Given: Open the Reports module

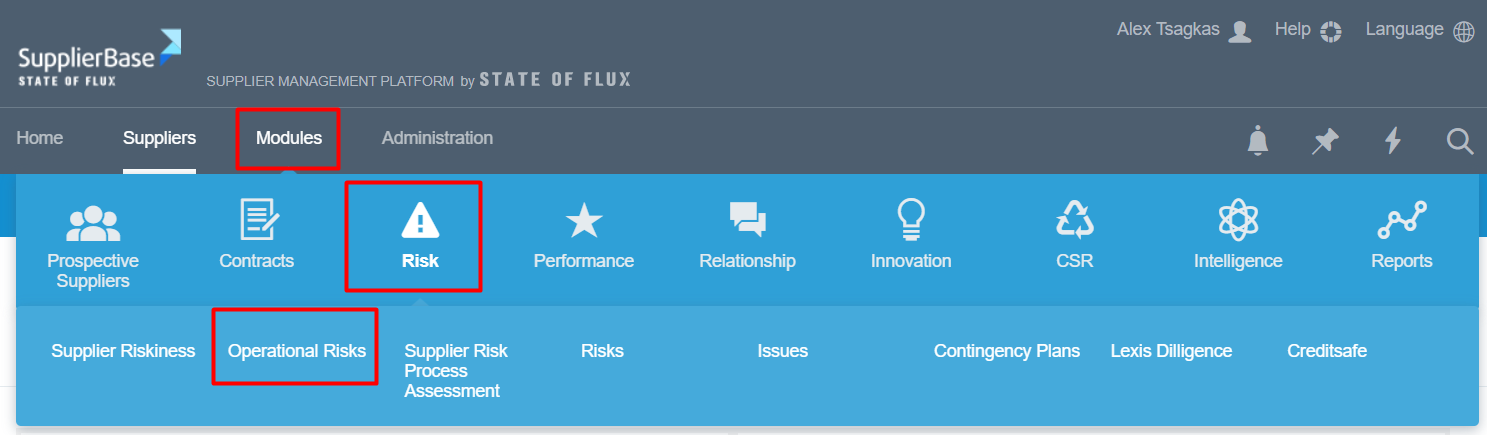Looking at the screenshot, I should tap(1401, 236).
